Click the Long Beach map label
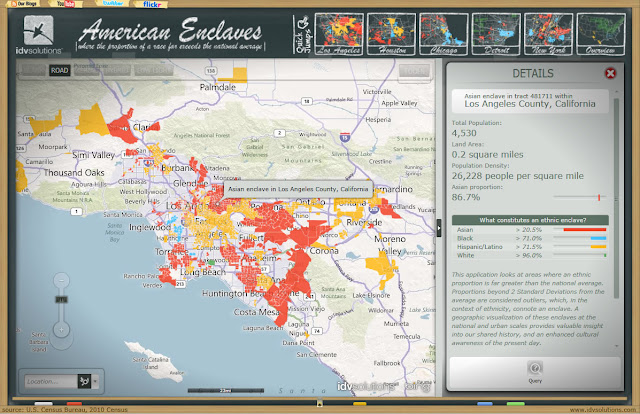 pyautogui.click(x=203, y=272)
